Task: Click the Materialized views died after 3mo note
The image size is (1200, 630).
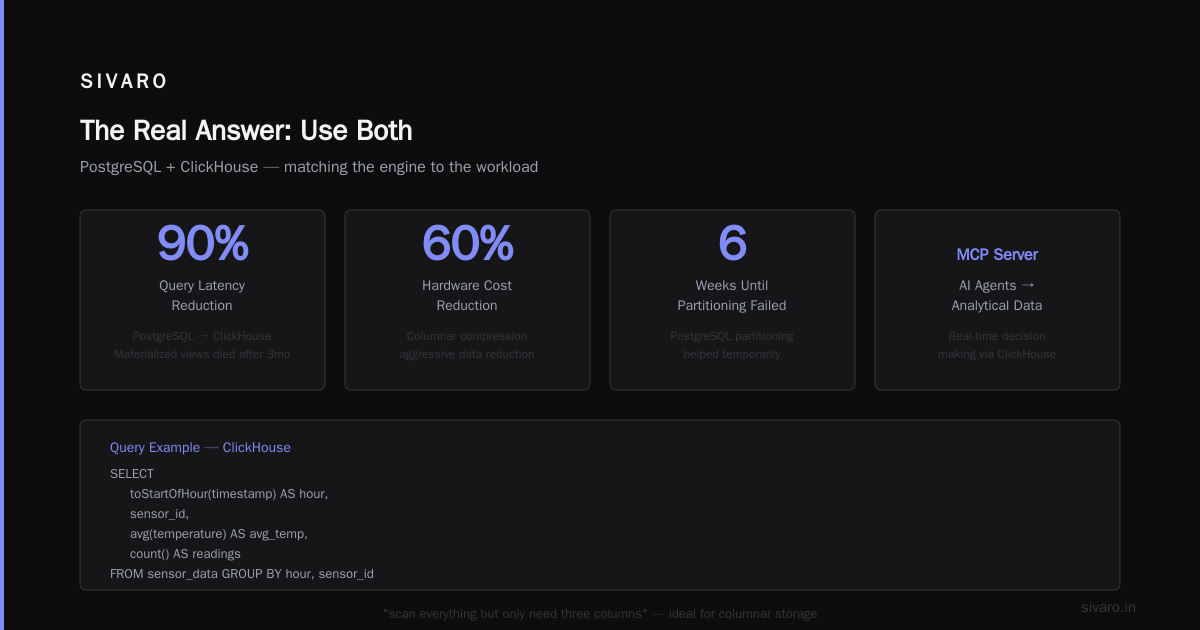Action: point(202,354)
